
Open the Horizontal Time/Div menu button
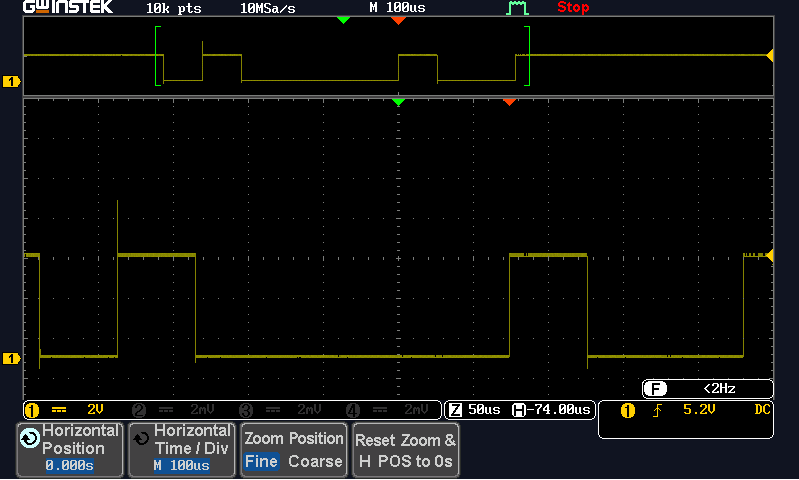(x=181, y=449)
